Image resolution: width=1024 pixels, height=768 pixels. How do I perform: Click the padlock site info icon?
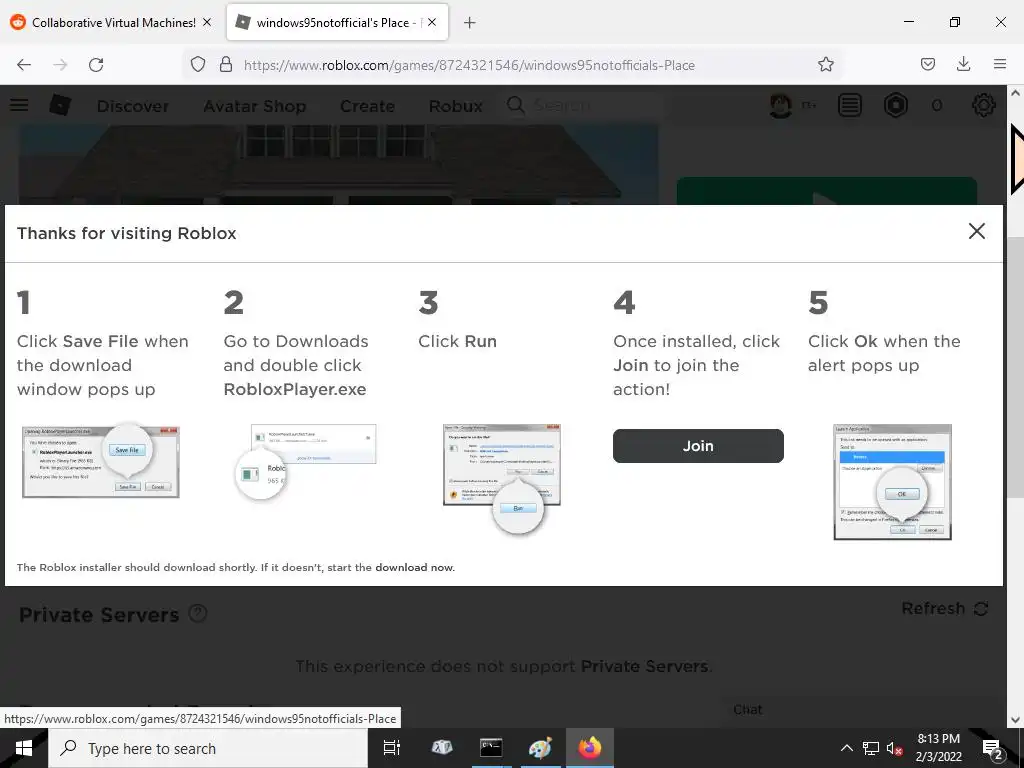click(x=226, y=65)
